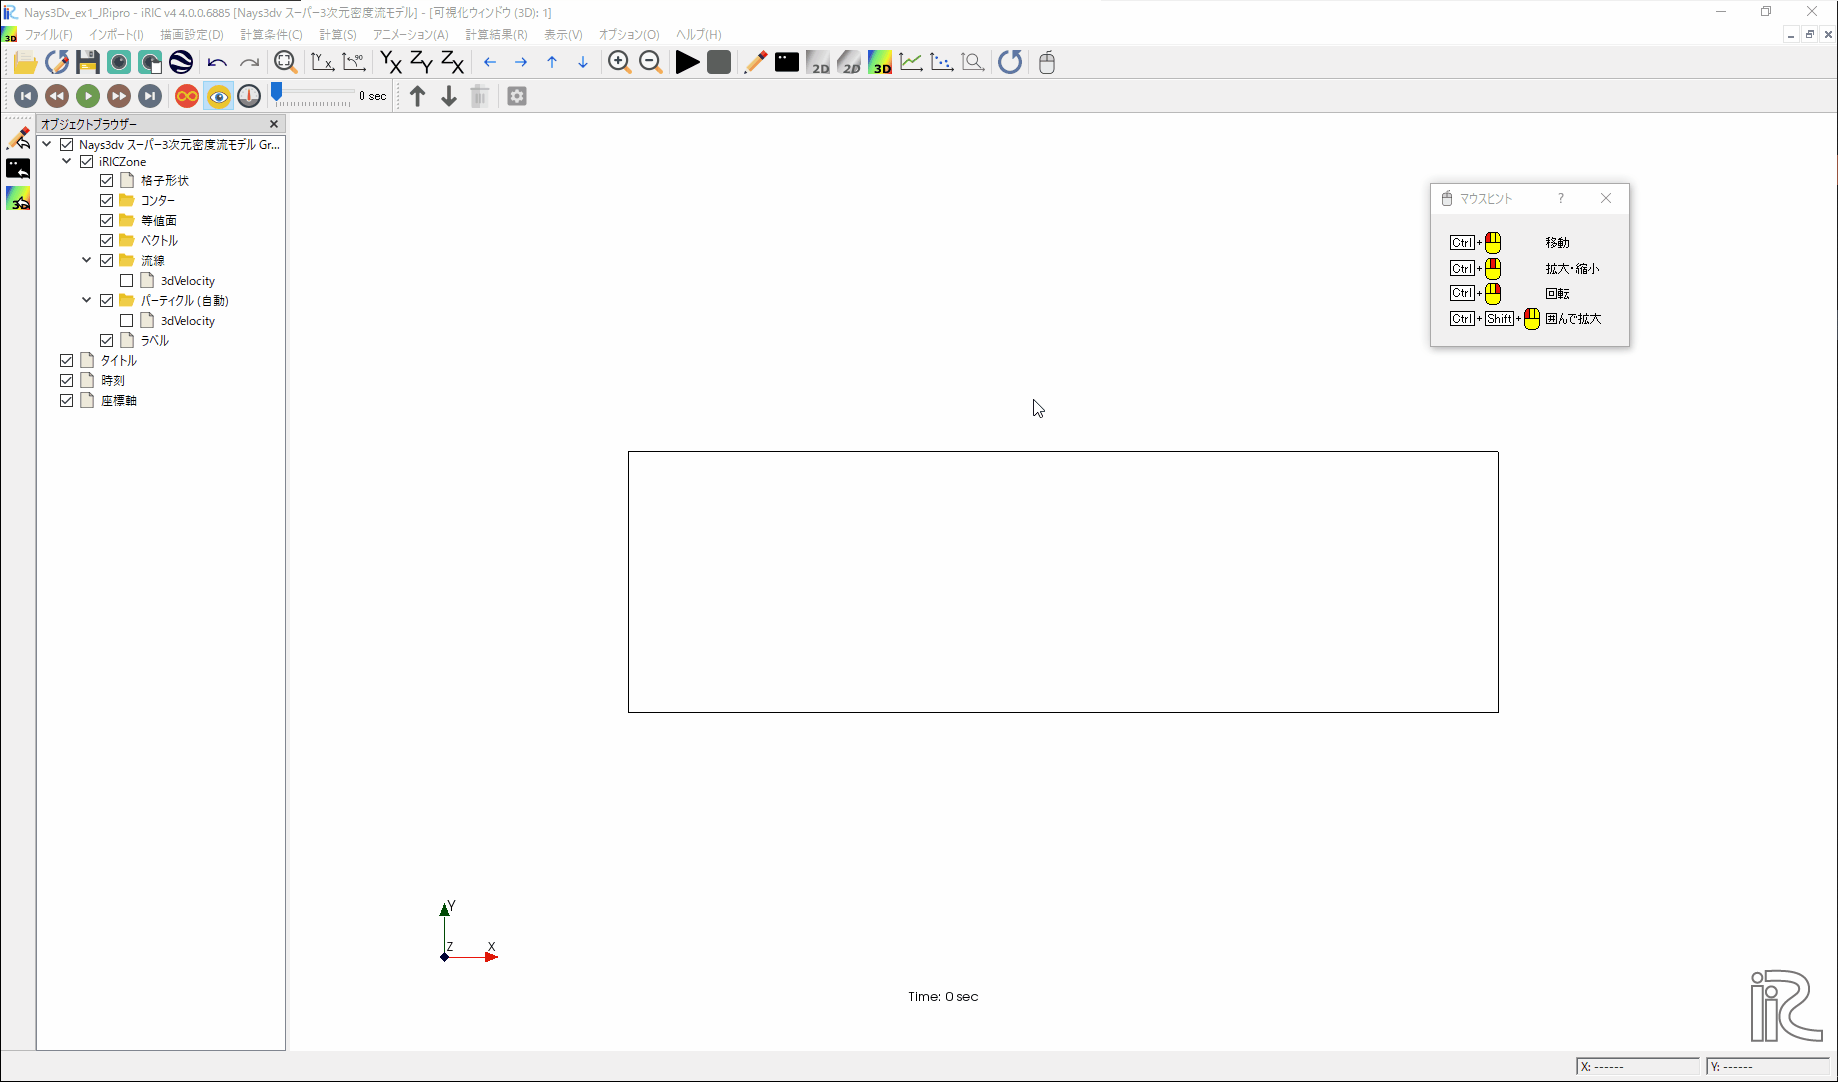Screen dimensions: 1838x1082
Task: Stop the solver with the square icon
Action: 718,62
